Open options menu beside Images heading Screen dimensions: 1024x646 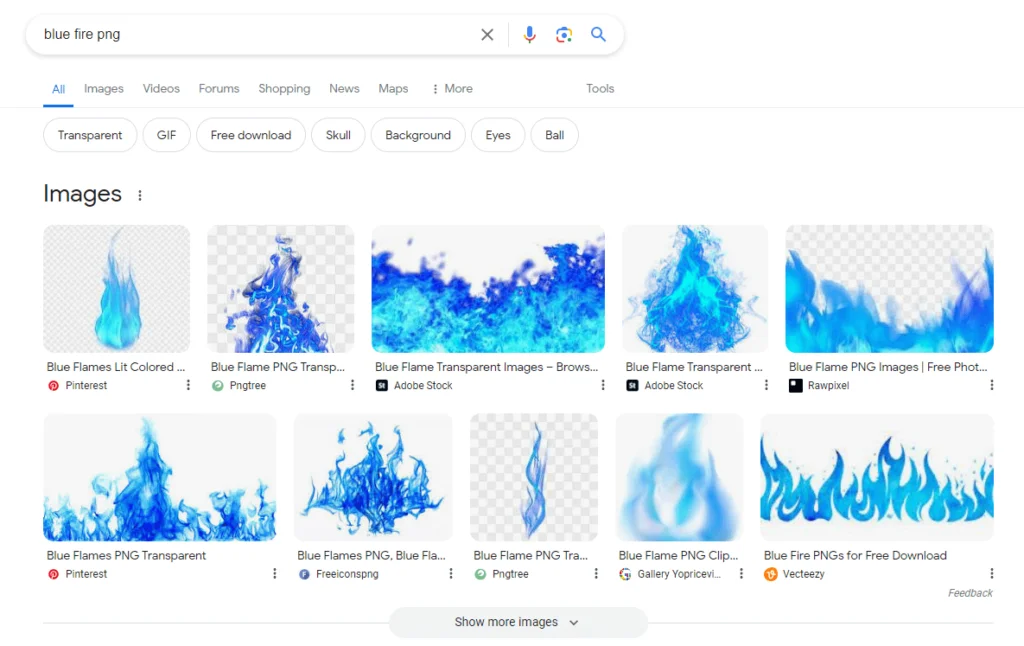pyautogui.click(x=140, y=196)
